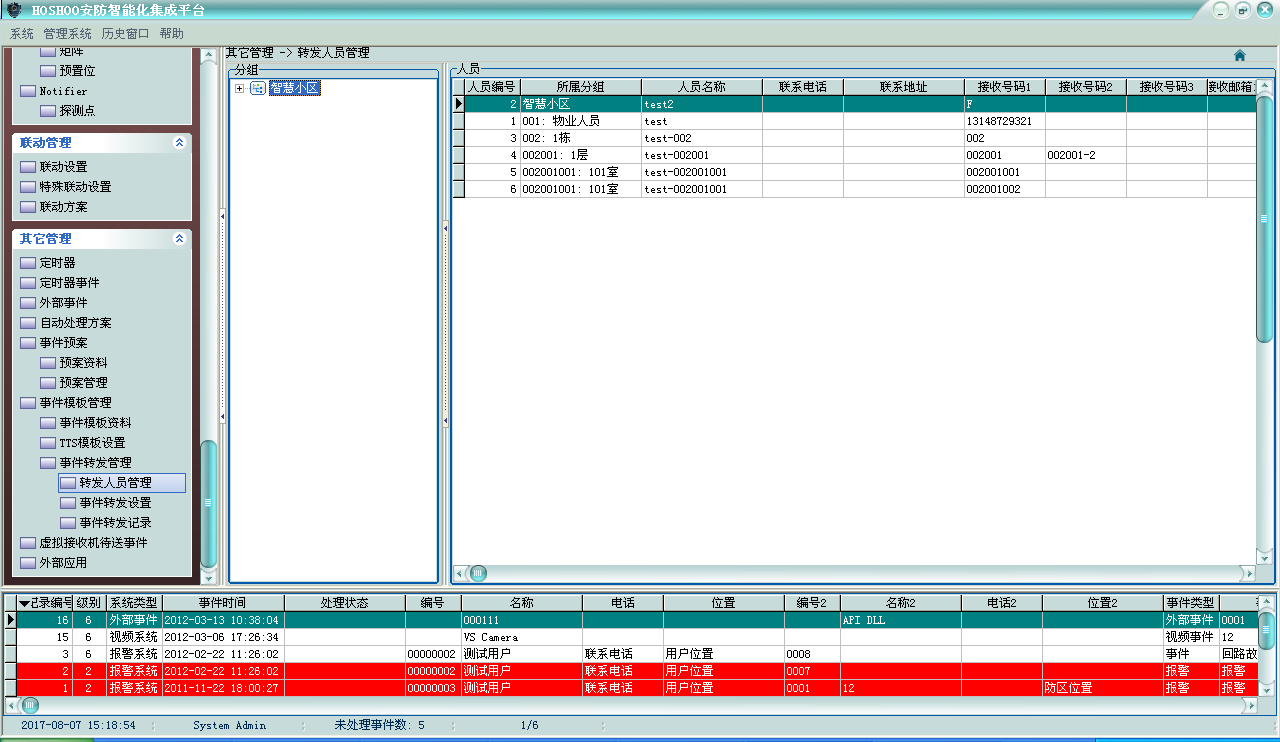Click the home icon at top right
Image resolution: width=1280 pixels, height=742 pixels.
tap(1240, 56)
